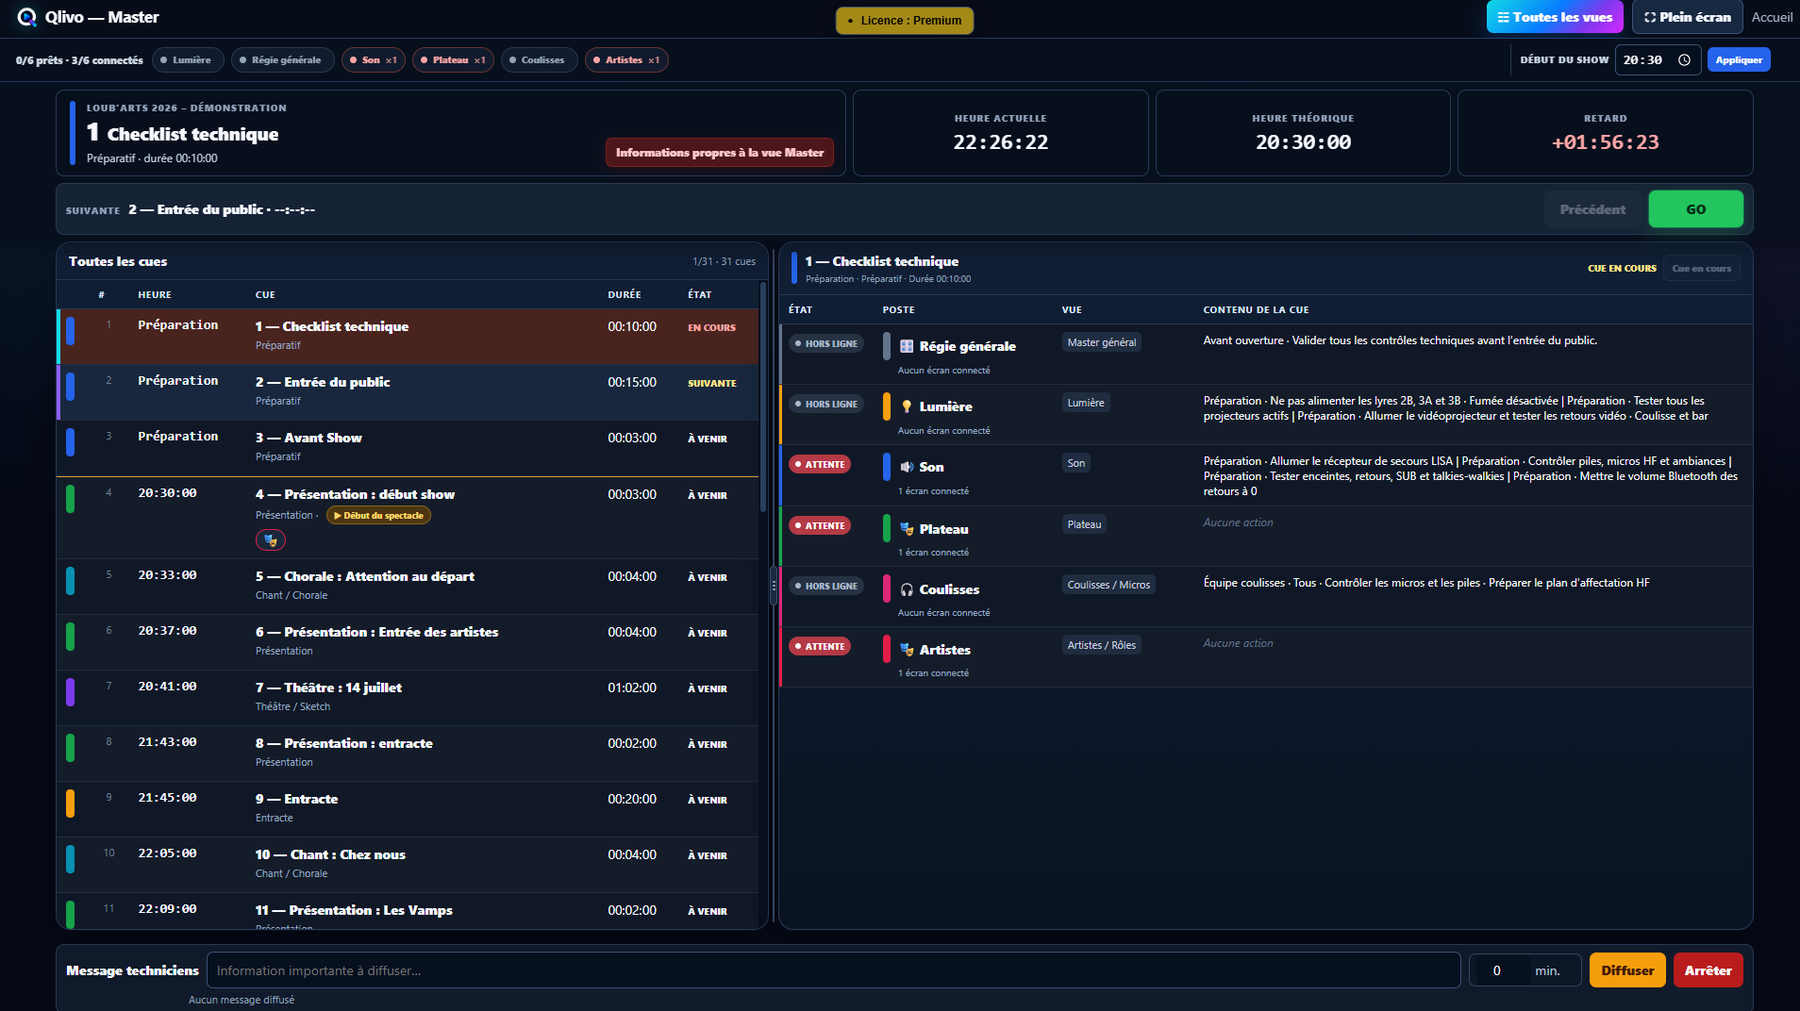
Task: Click the Lumière bulb icon
Action: pos(907,406)
